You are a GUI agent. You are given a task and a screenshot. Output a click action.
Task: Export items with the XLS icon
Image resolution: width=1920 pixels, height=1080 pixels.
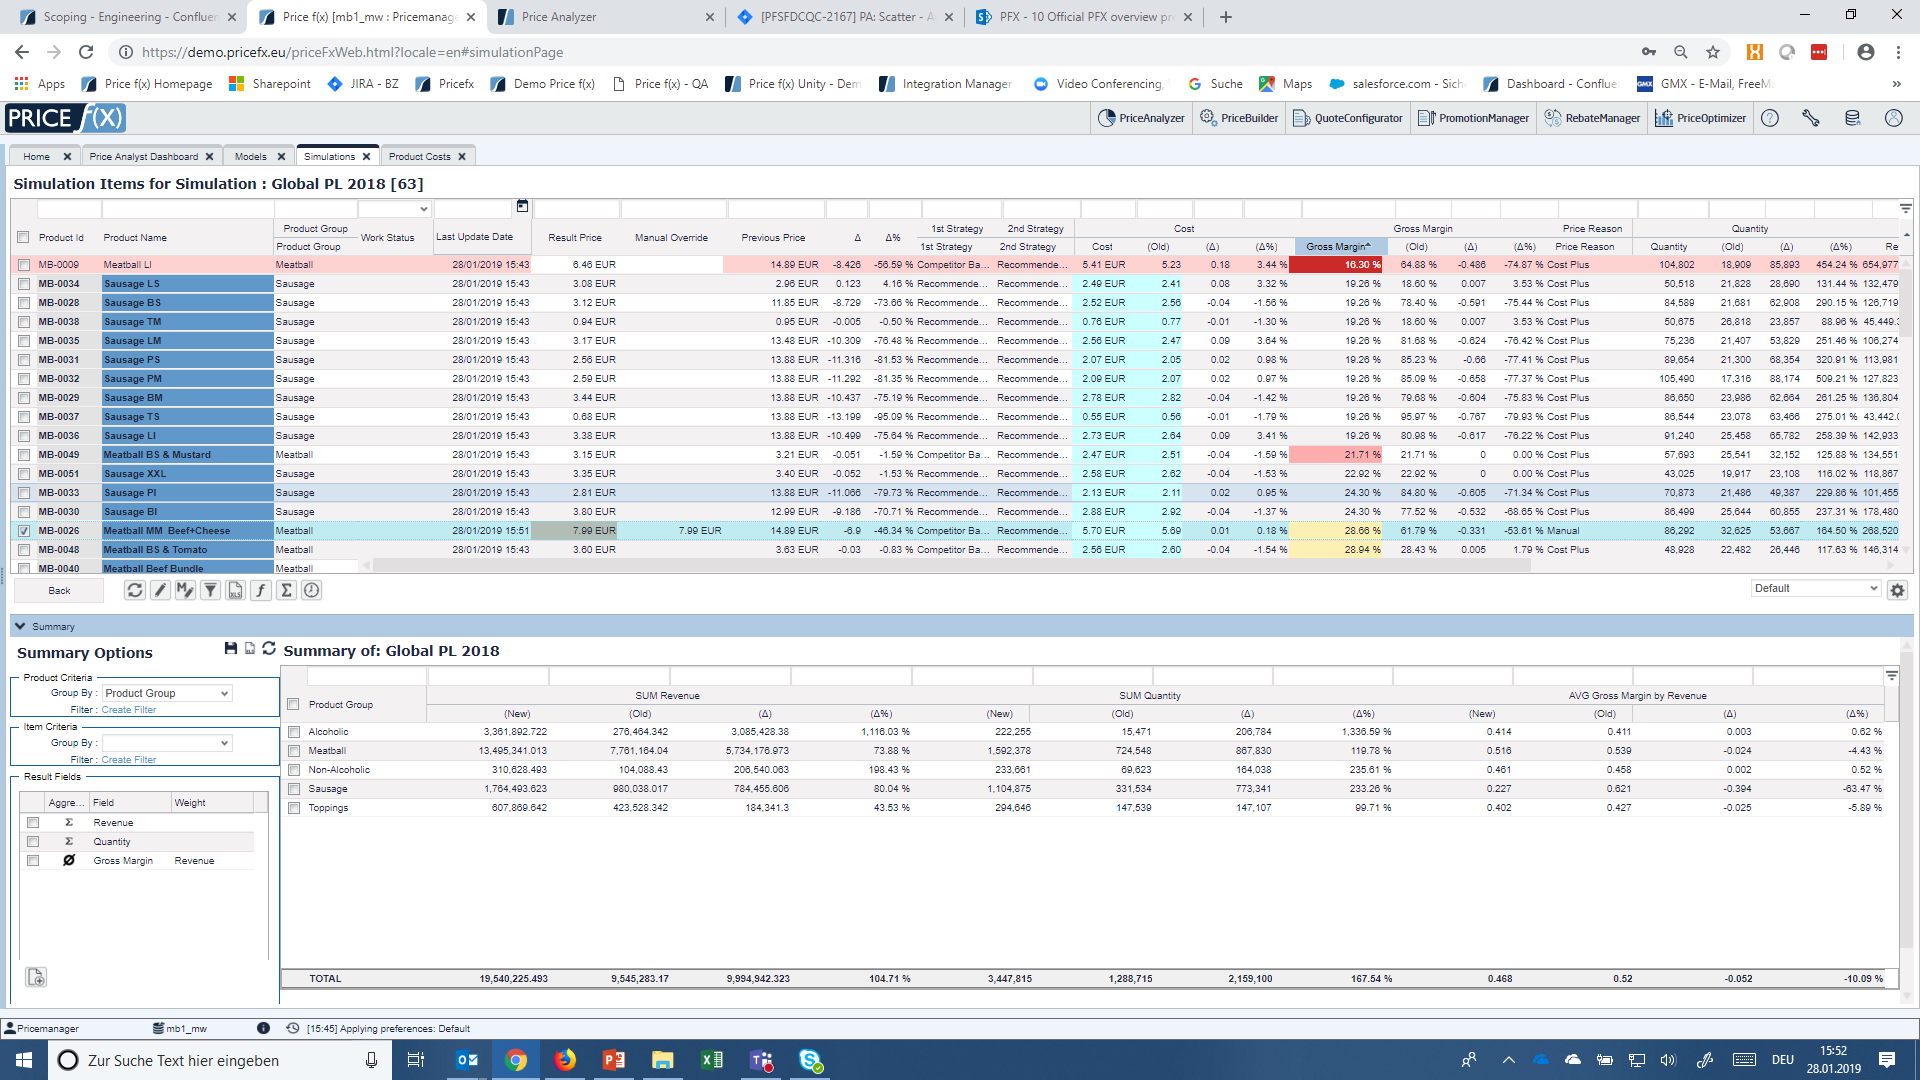pyautogui.click(x=235, y=590)
